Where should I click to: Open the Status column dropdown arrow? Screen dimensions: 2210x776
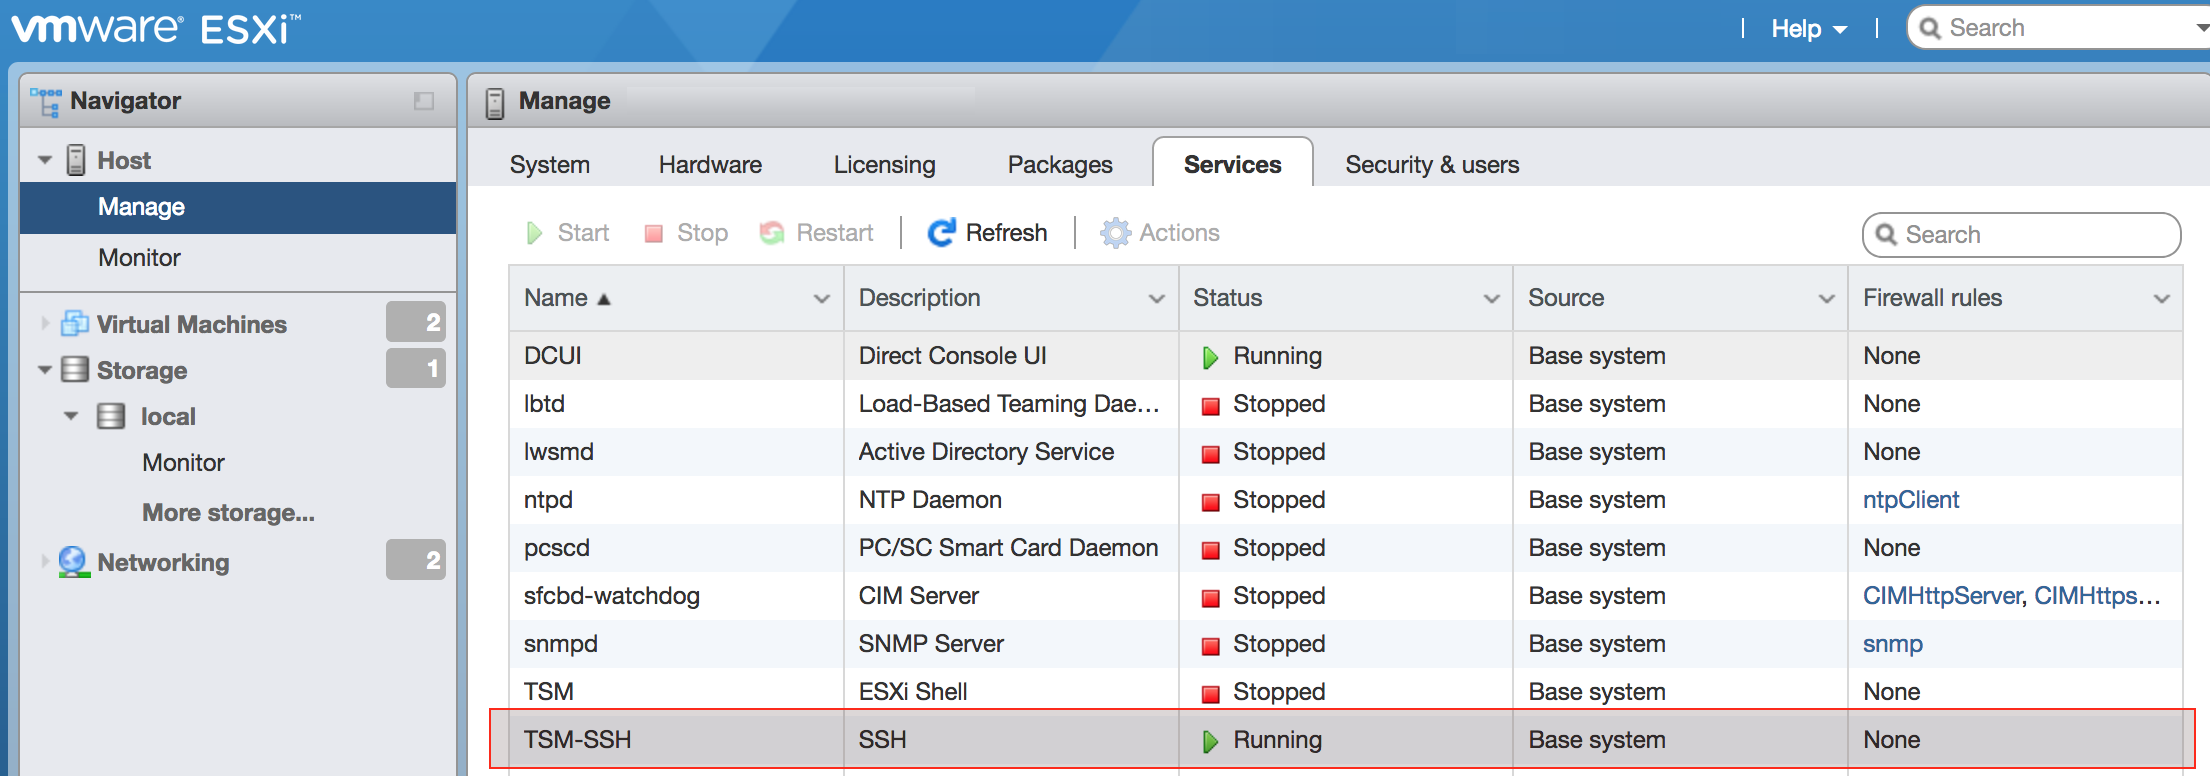pyautogui.click(x=1491, y=298)
